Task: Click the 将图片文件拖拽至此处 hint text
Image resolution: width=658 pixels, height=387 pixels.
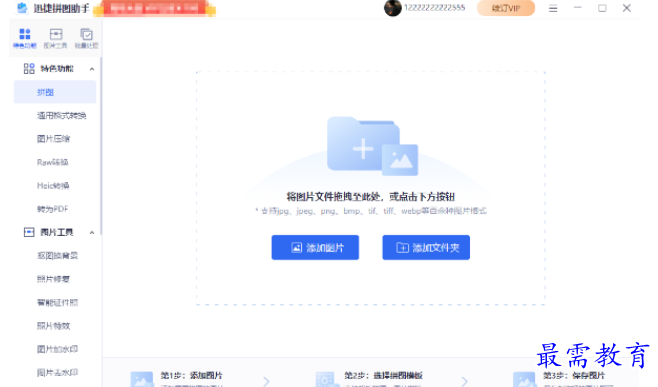Action: click(x=371, y=196)
